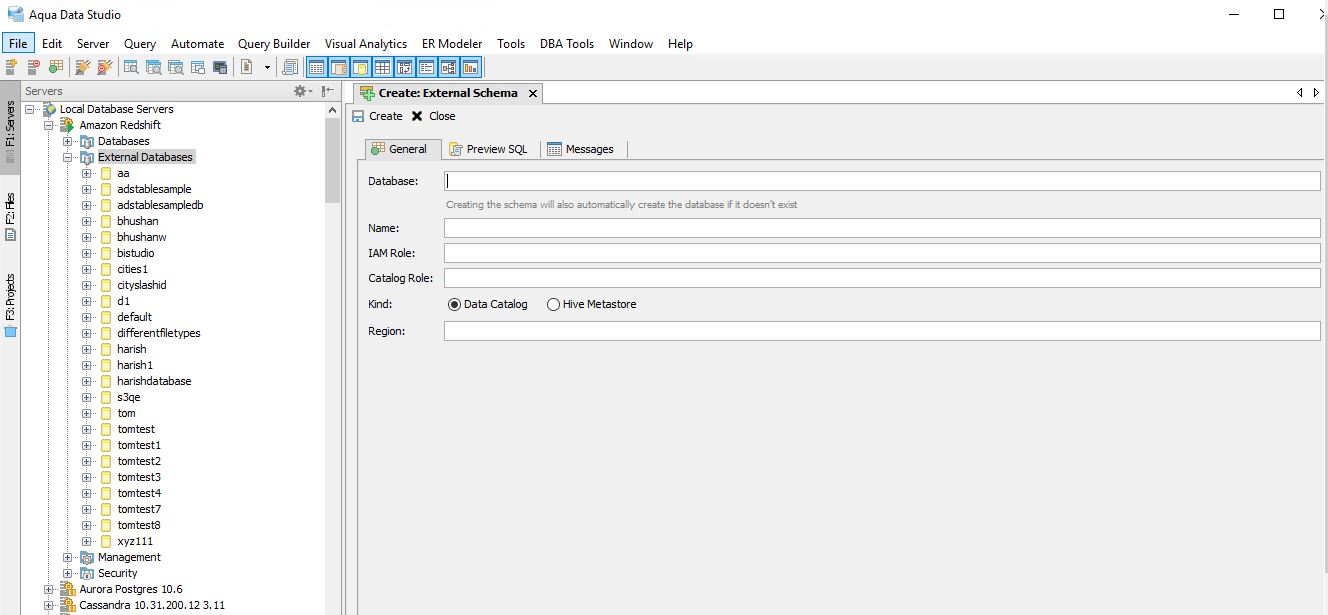This screenshot has height=615, width=1328.
Task: Click the Create text button
Action: click(x=386, y=116)
